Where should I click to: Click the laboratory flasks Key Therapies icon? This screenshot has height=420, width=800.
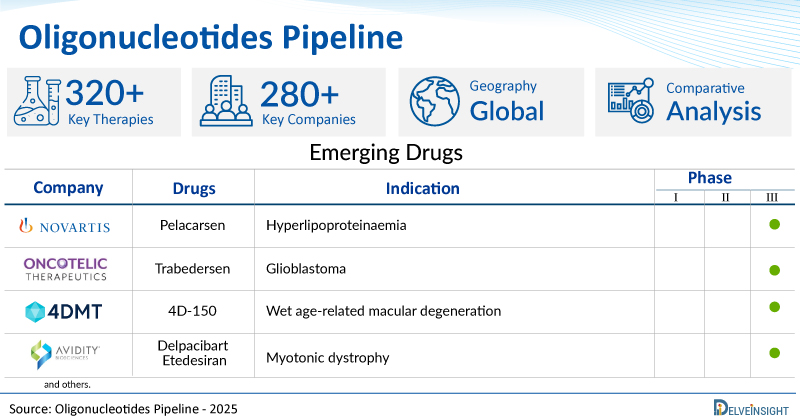point(37,102)
